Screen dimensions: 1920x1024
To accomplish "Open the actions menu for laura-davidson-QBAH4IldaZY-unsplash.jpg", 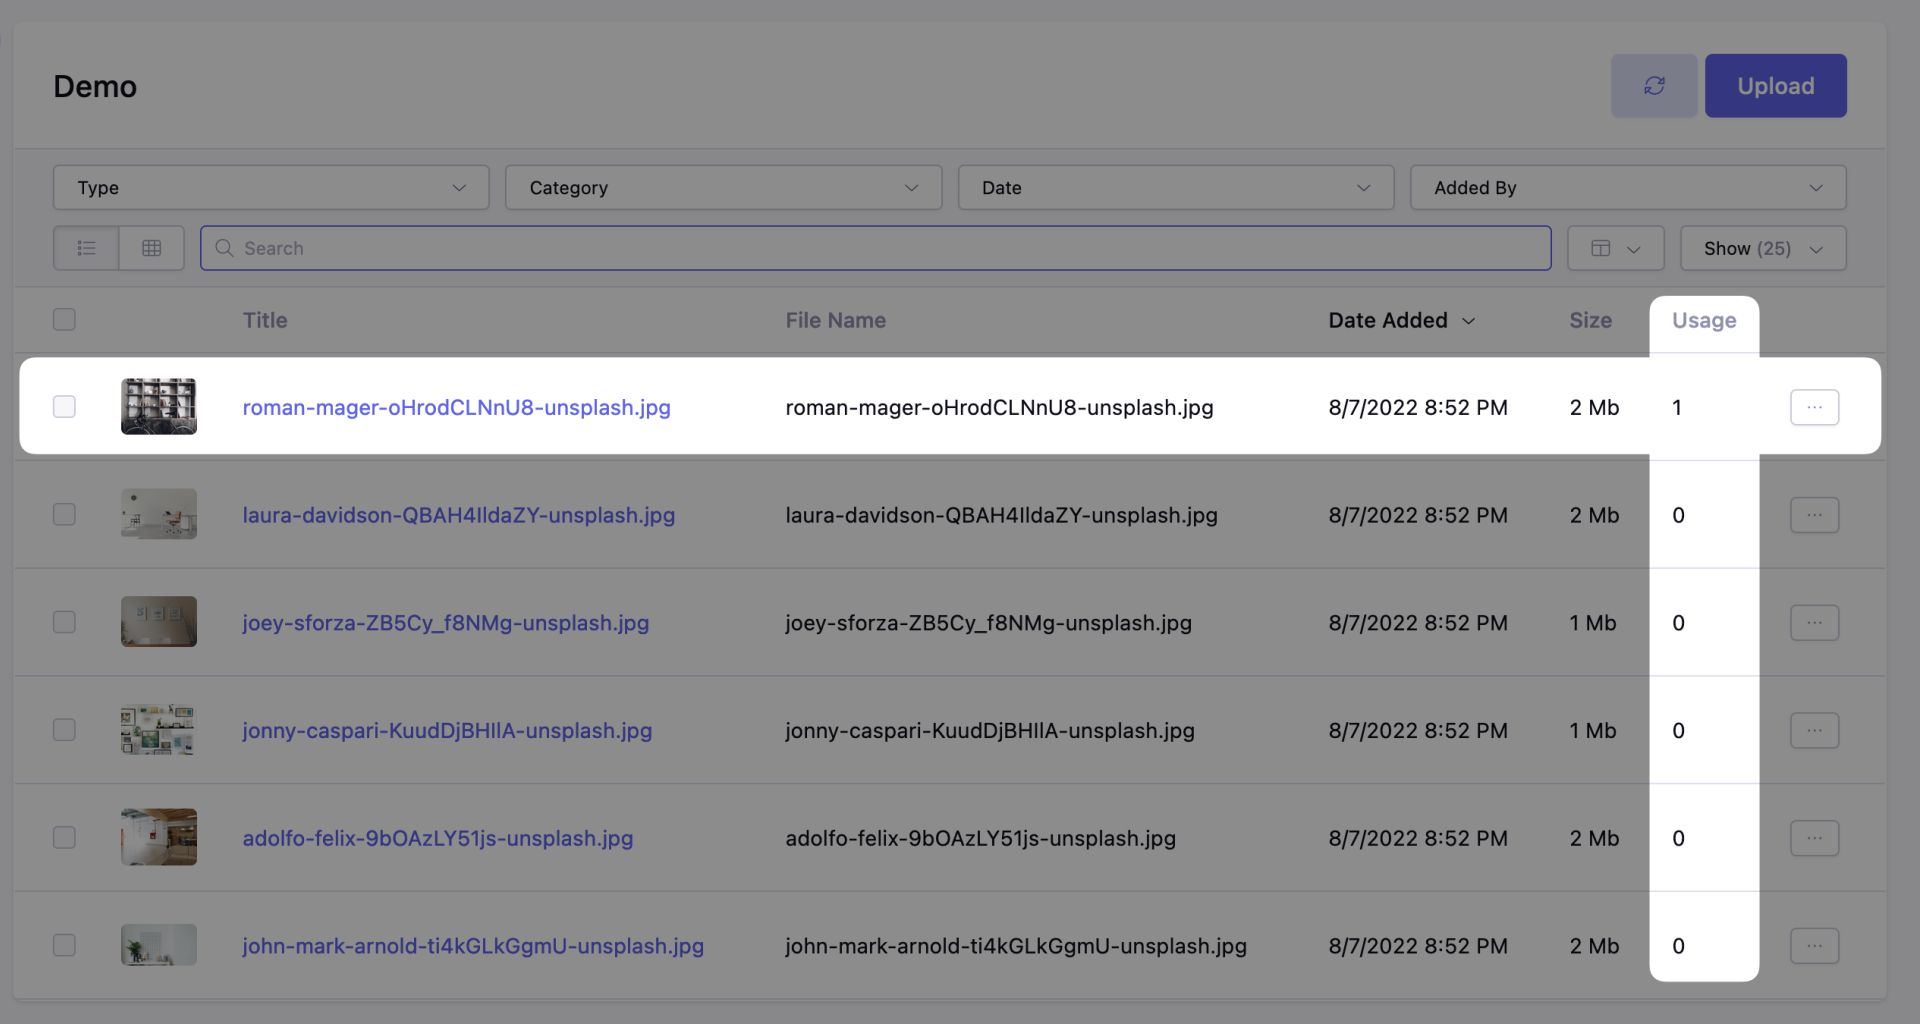I will pyautogui.click(x=1814, y=514).
